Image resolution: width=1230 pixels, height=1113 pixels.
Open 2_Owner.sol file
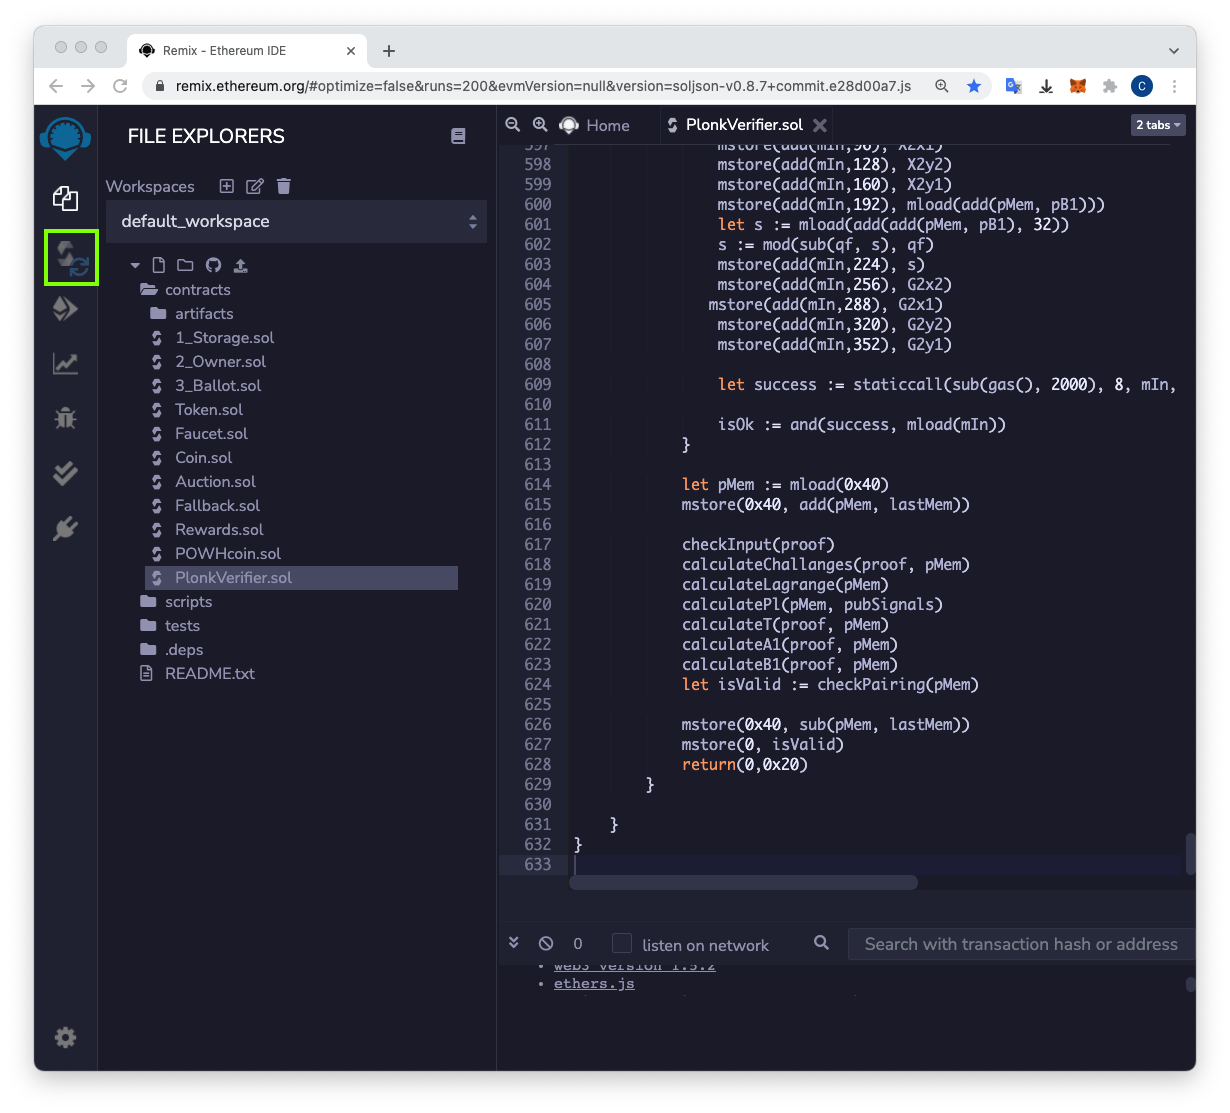tap(220, 361)
